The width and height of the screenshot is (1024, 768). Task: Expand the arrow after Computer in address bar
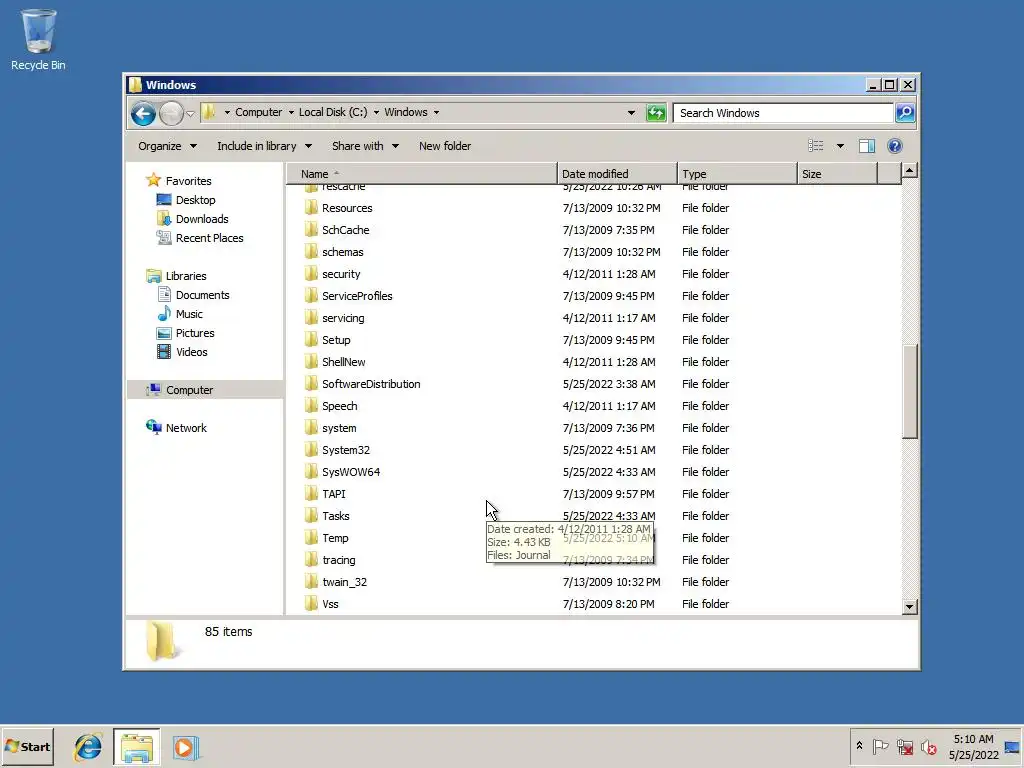(x=291, y=112)
